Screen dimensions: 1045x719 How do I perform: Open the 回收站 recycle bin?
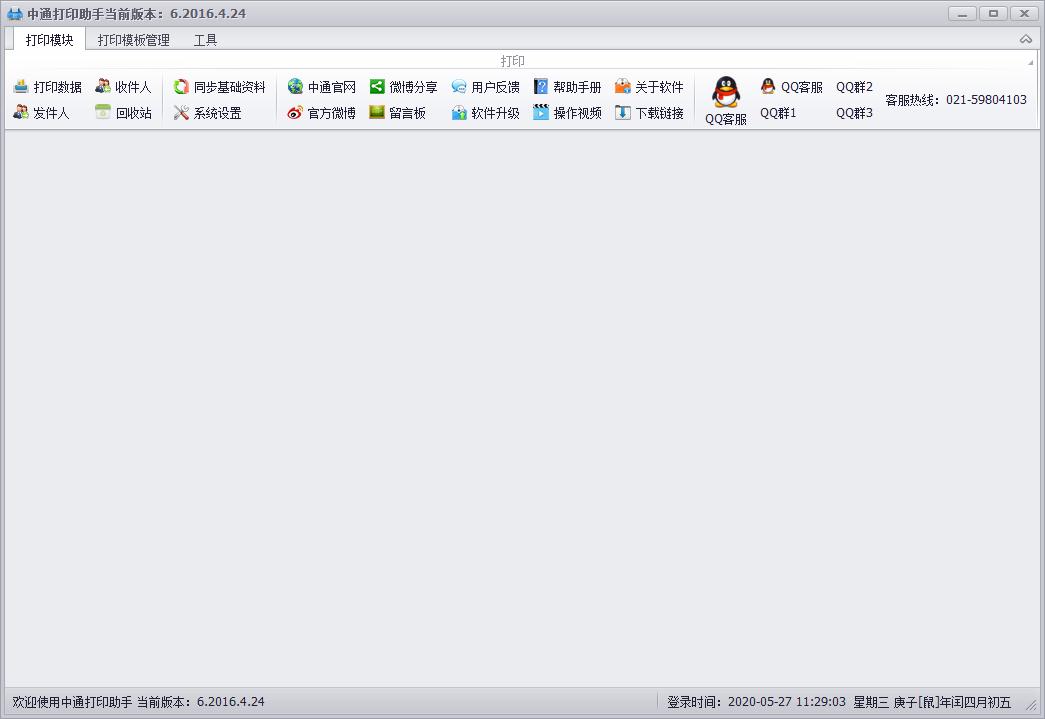123,113
